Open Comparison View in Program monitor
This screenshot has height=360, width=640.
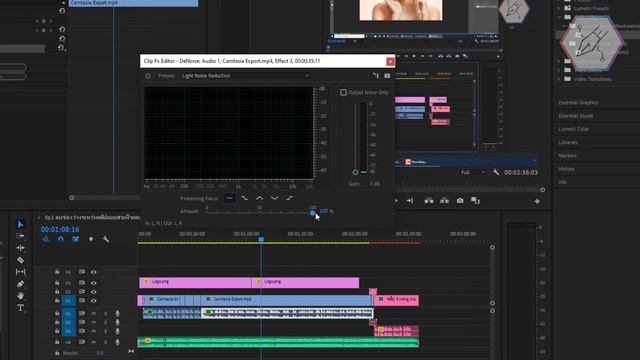(475, 201)
